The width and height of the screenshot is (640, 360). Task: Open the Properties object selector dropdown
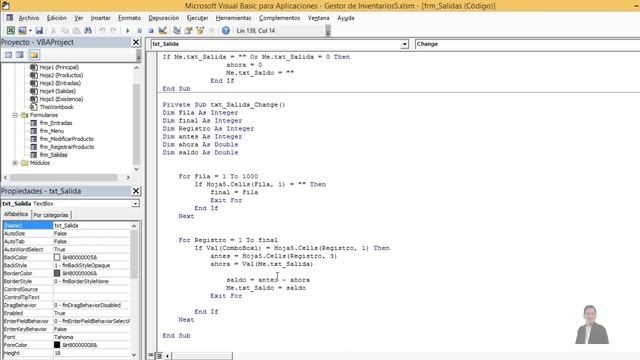tap(135, 203)
